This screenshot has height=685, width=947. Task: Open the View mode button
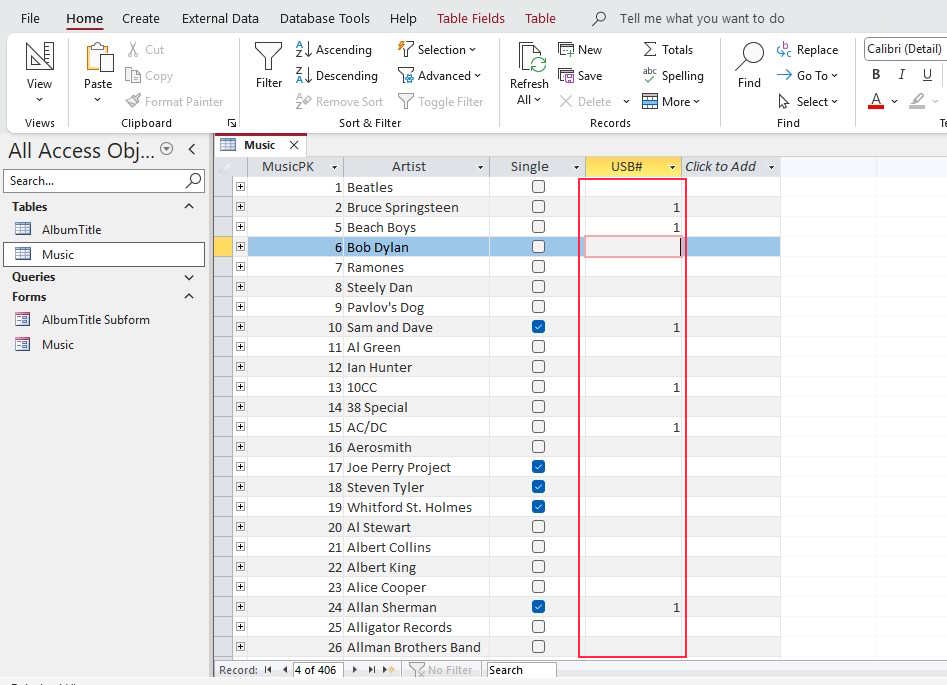pos(39,72)
